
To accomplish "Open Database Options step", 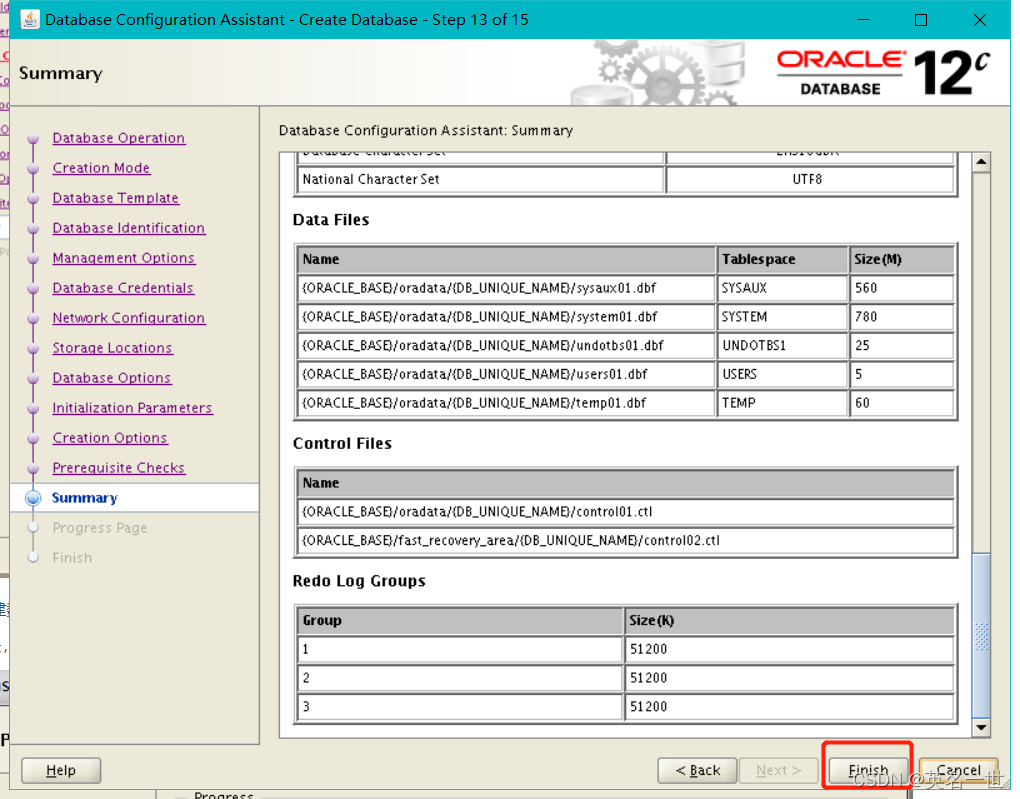I will [x=111, y=377].
